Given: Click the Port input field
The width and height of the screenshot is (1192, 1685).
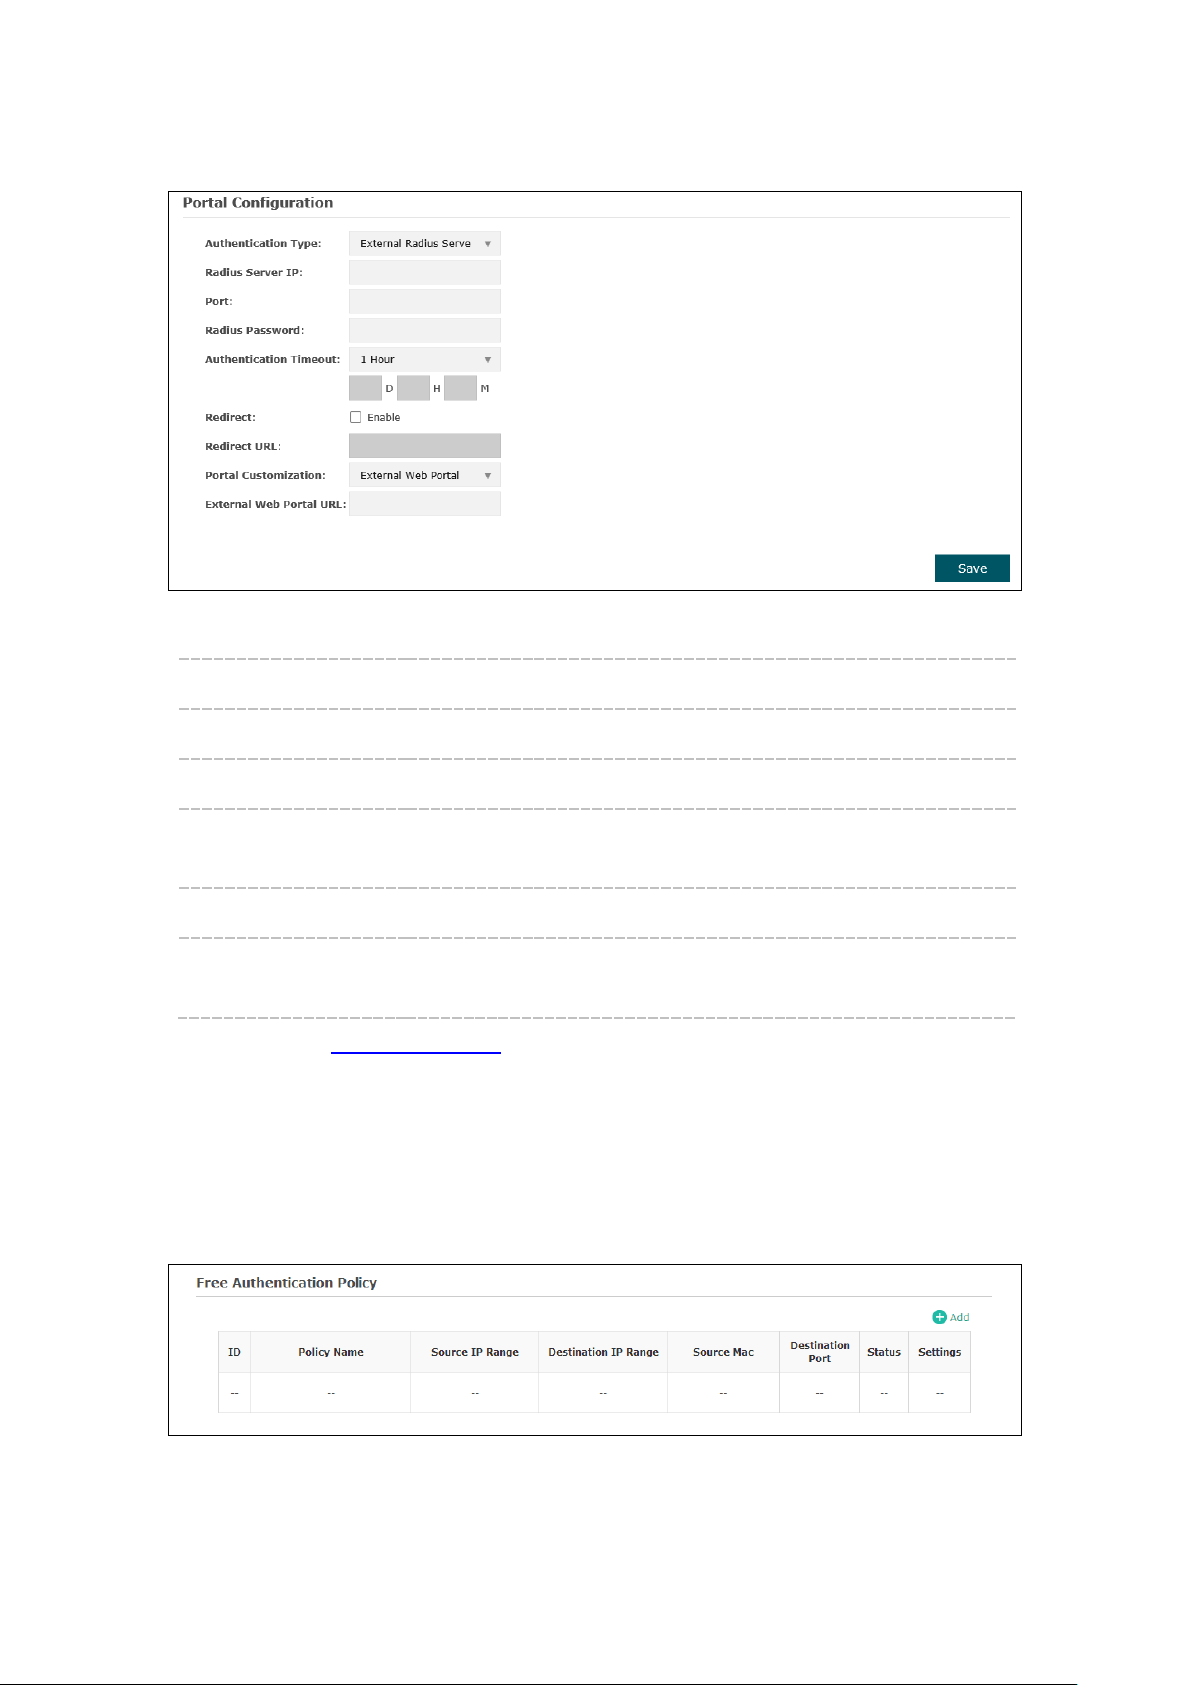Looking at the screenshot, I should [x=424, y=301].
